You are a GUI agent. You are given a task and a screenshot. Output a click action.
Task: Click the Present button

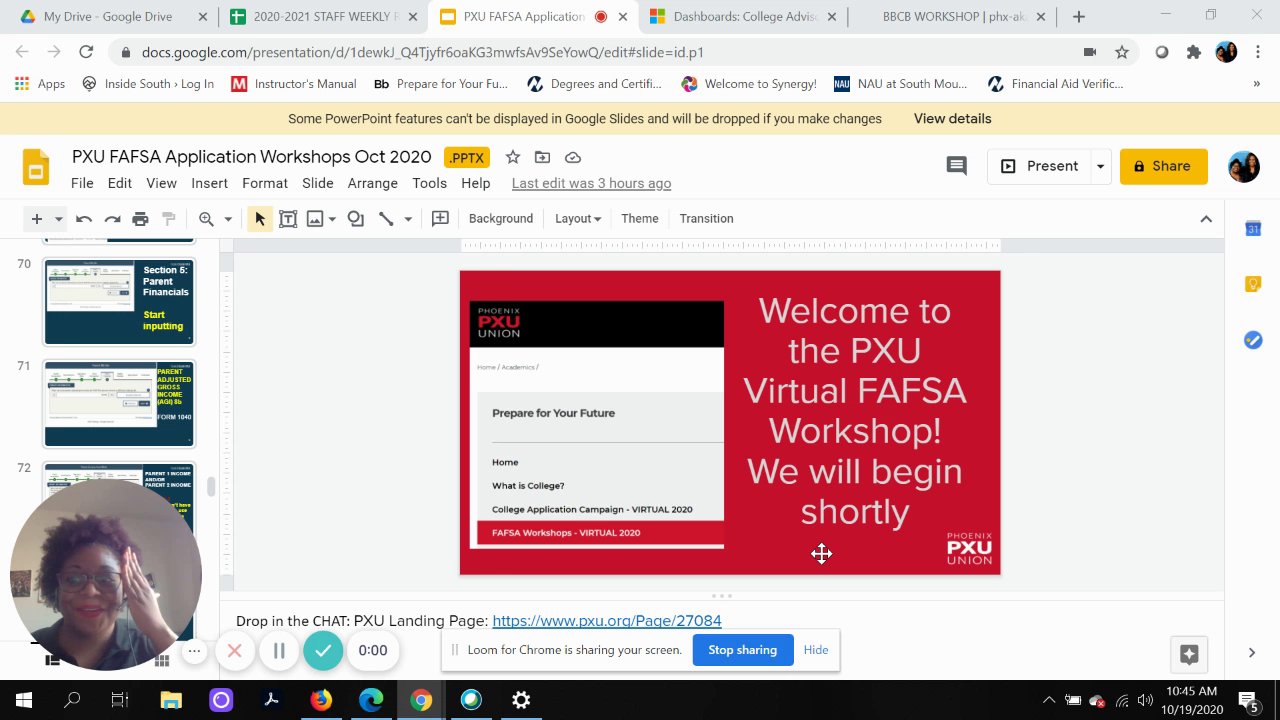click(1039, 166)
